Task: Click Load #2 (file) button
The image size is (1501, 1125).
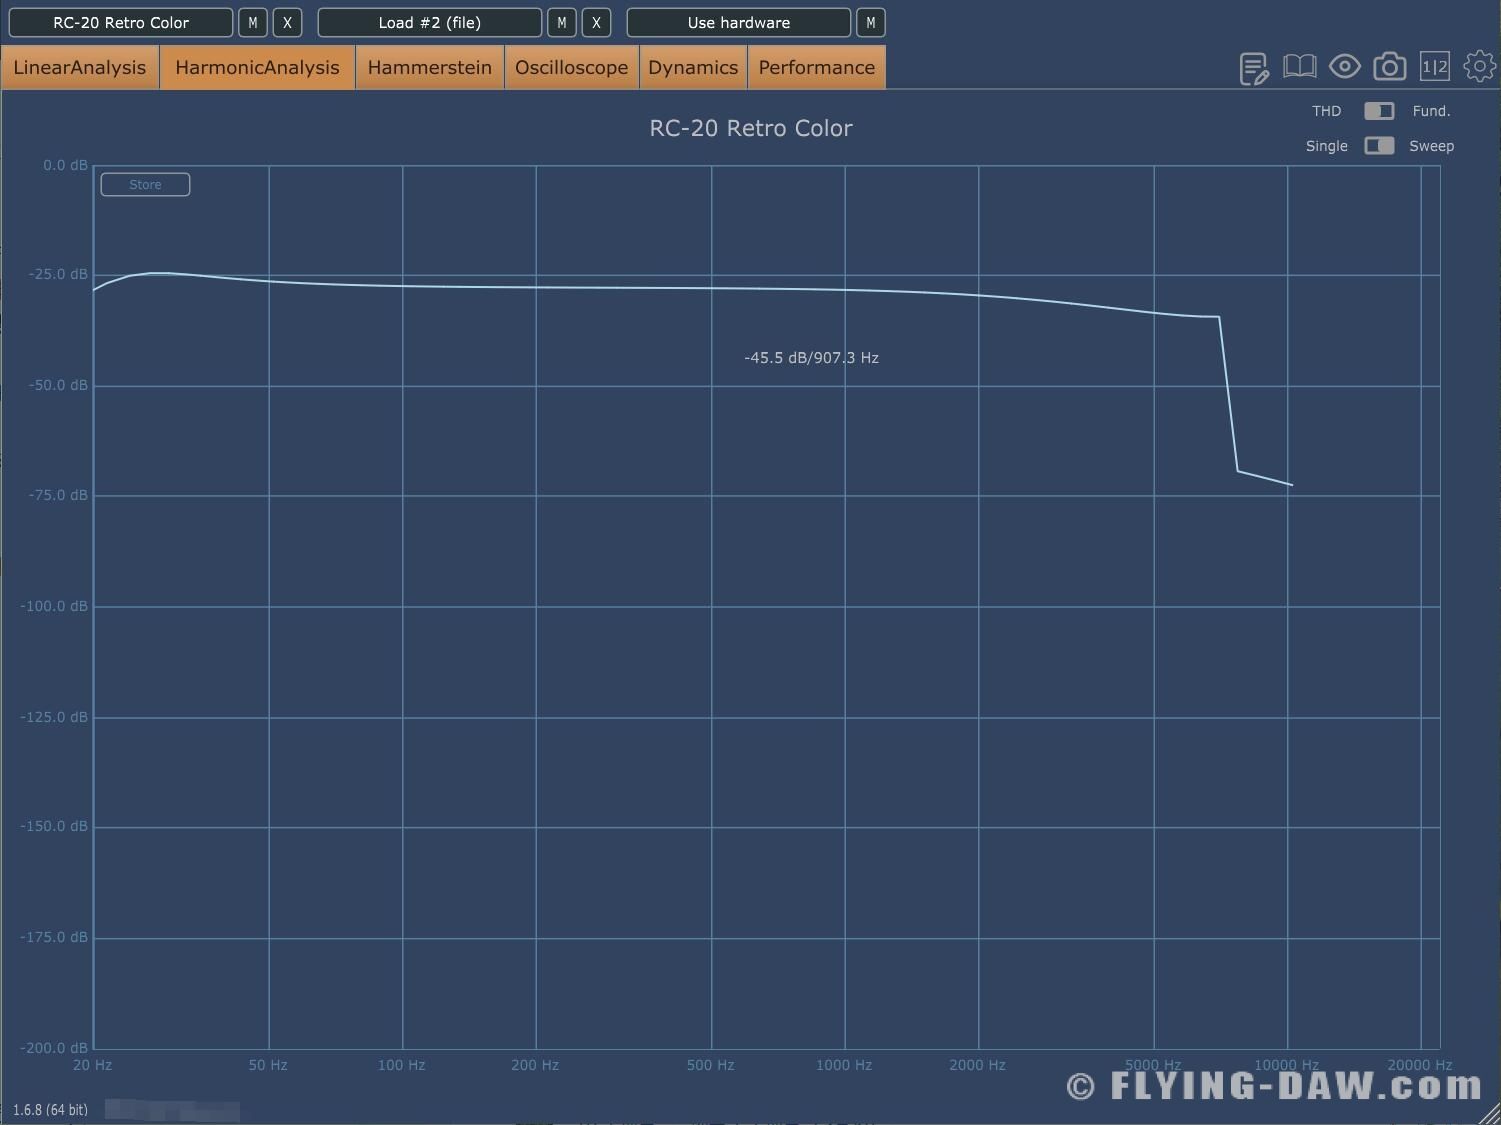Action: coord(430,22)
